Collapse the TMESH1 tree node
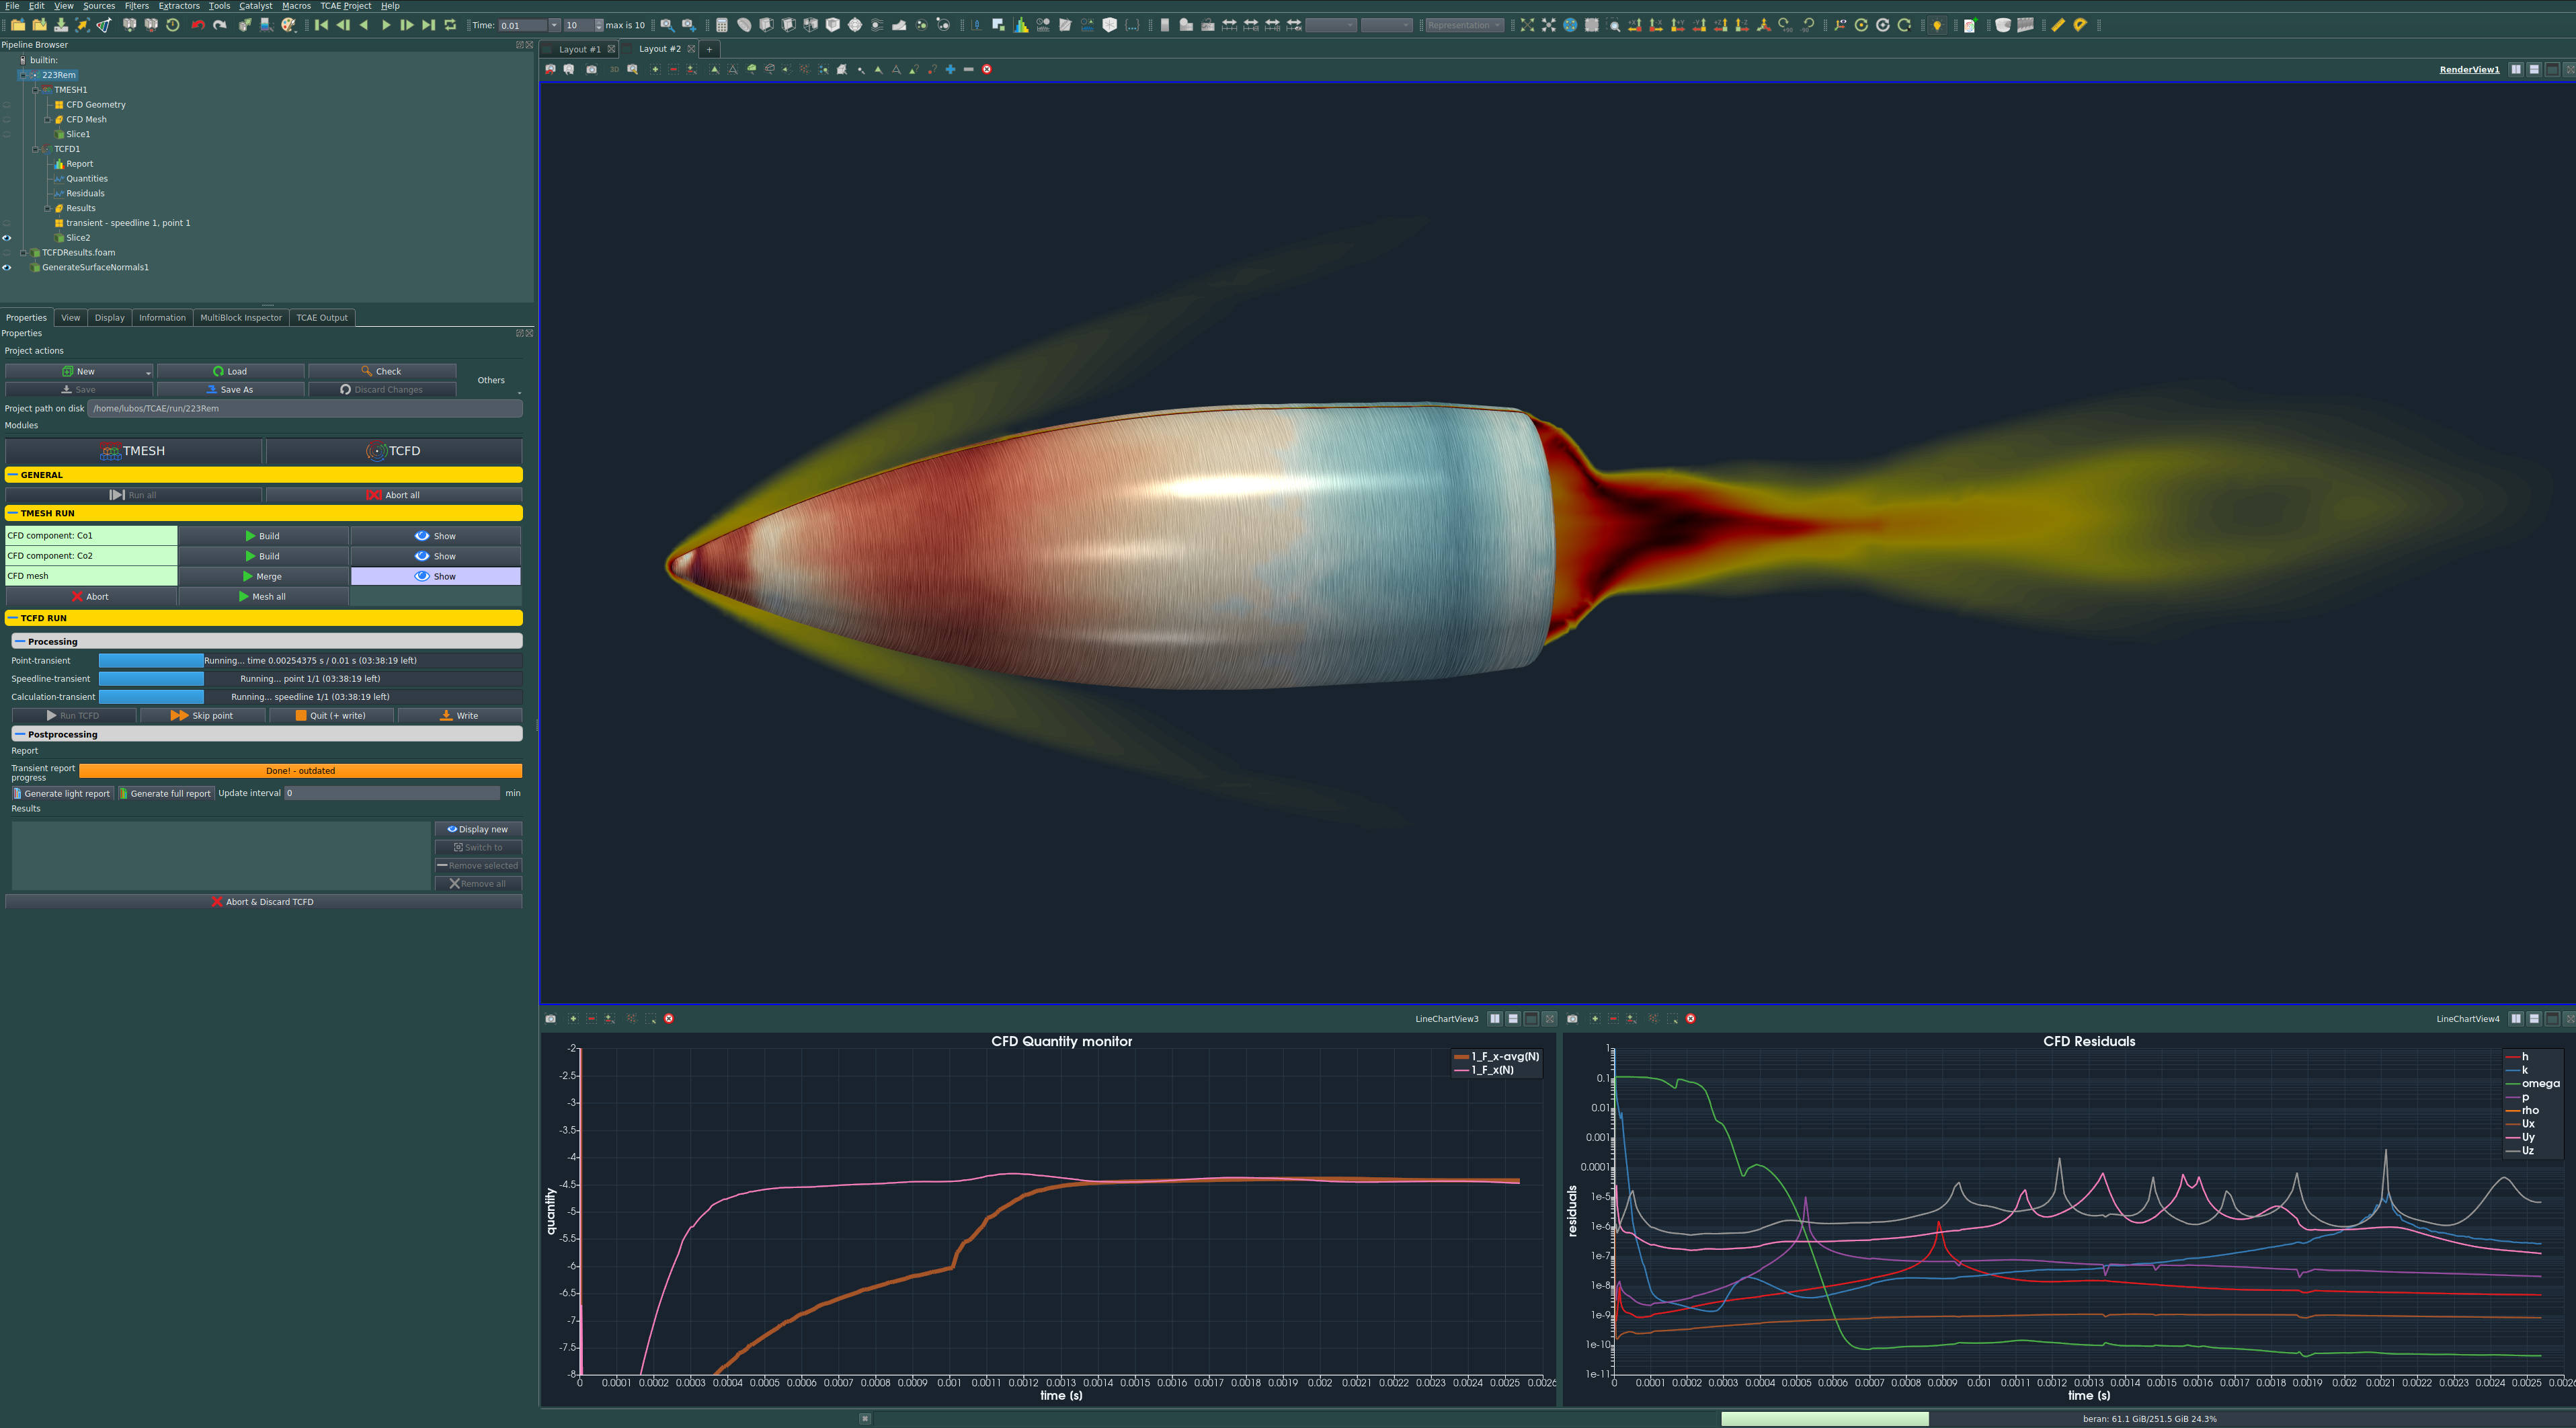The height and width of the screenshot is (1428, 2576). [x=35, y=90]
